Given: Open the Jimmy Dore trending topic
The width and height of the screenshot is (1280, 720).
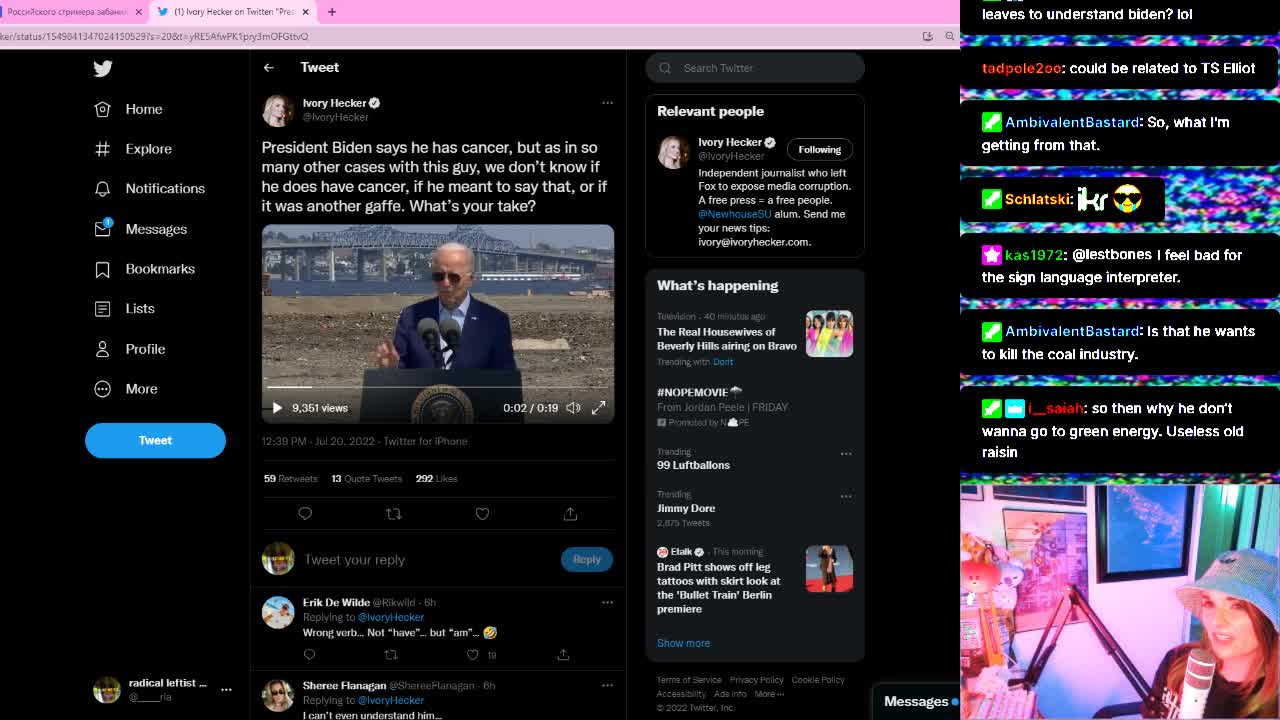Looking at the screenshot, I should coord(686,508).
